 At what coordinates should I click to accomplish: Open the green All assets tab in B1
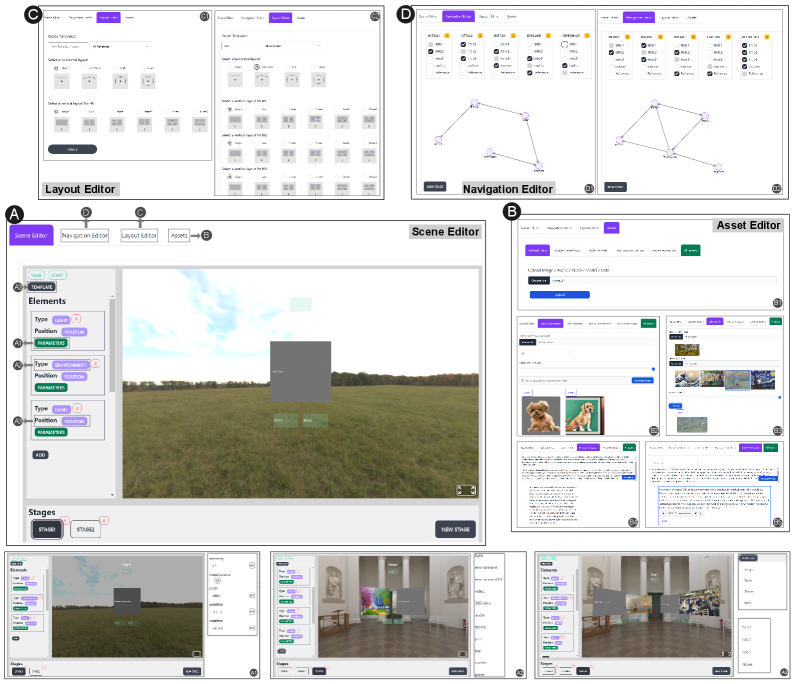690,250
